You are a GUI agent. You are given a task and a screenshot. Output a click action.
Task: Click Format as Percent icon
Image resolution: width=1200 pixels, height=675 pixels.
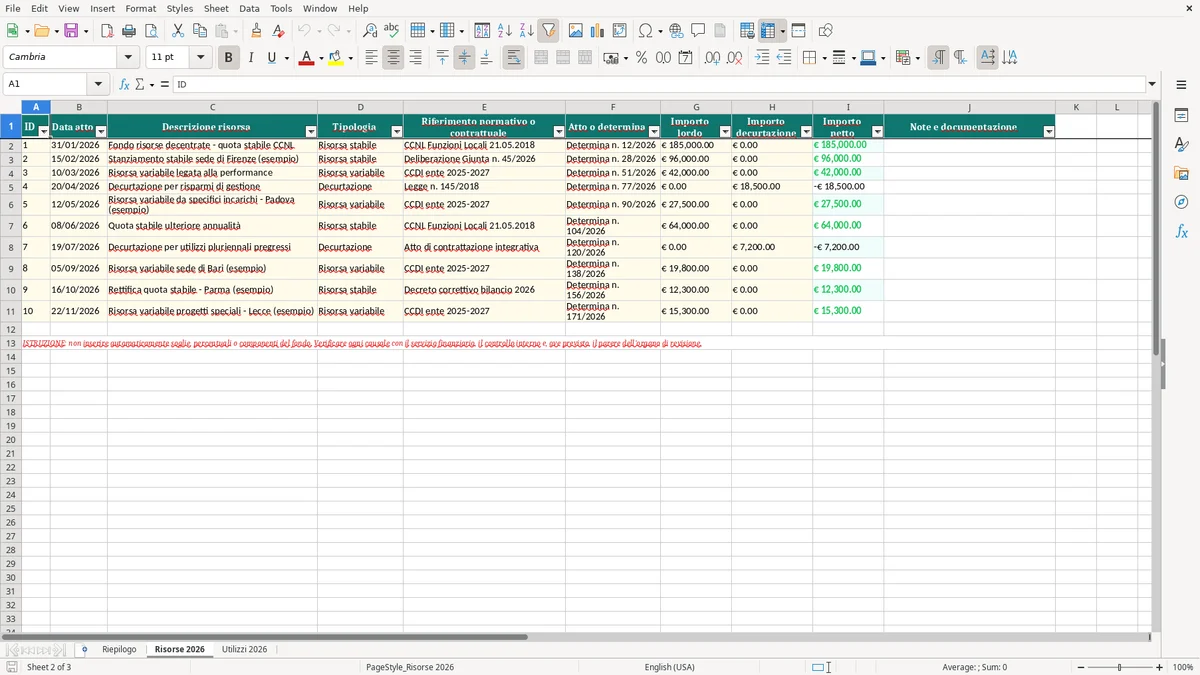tap(641, 58)
